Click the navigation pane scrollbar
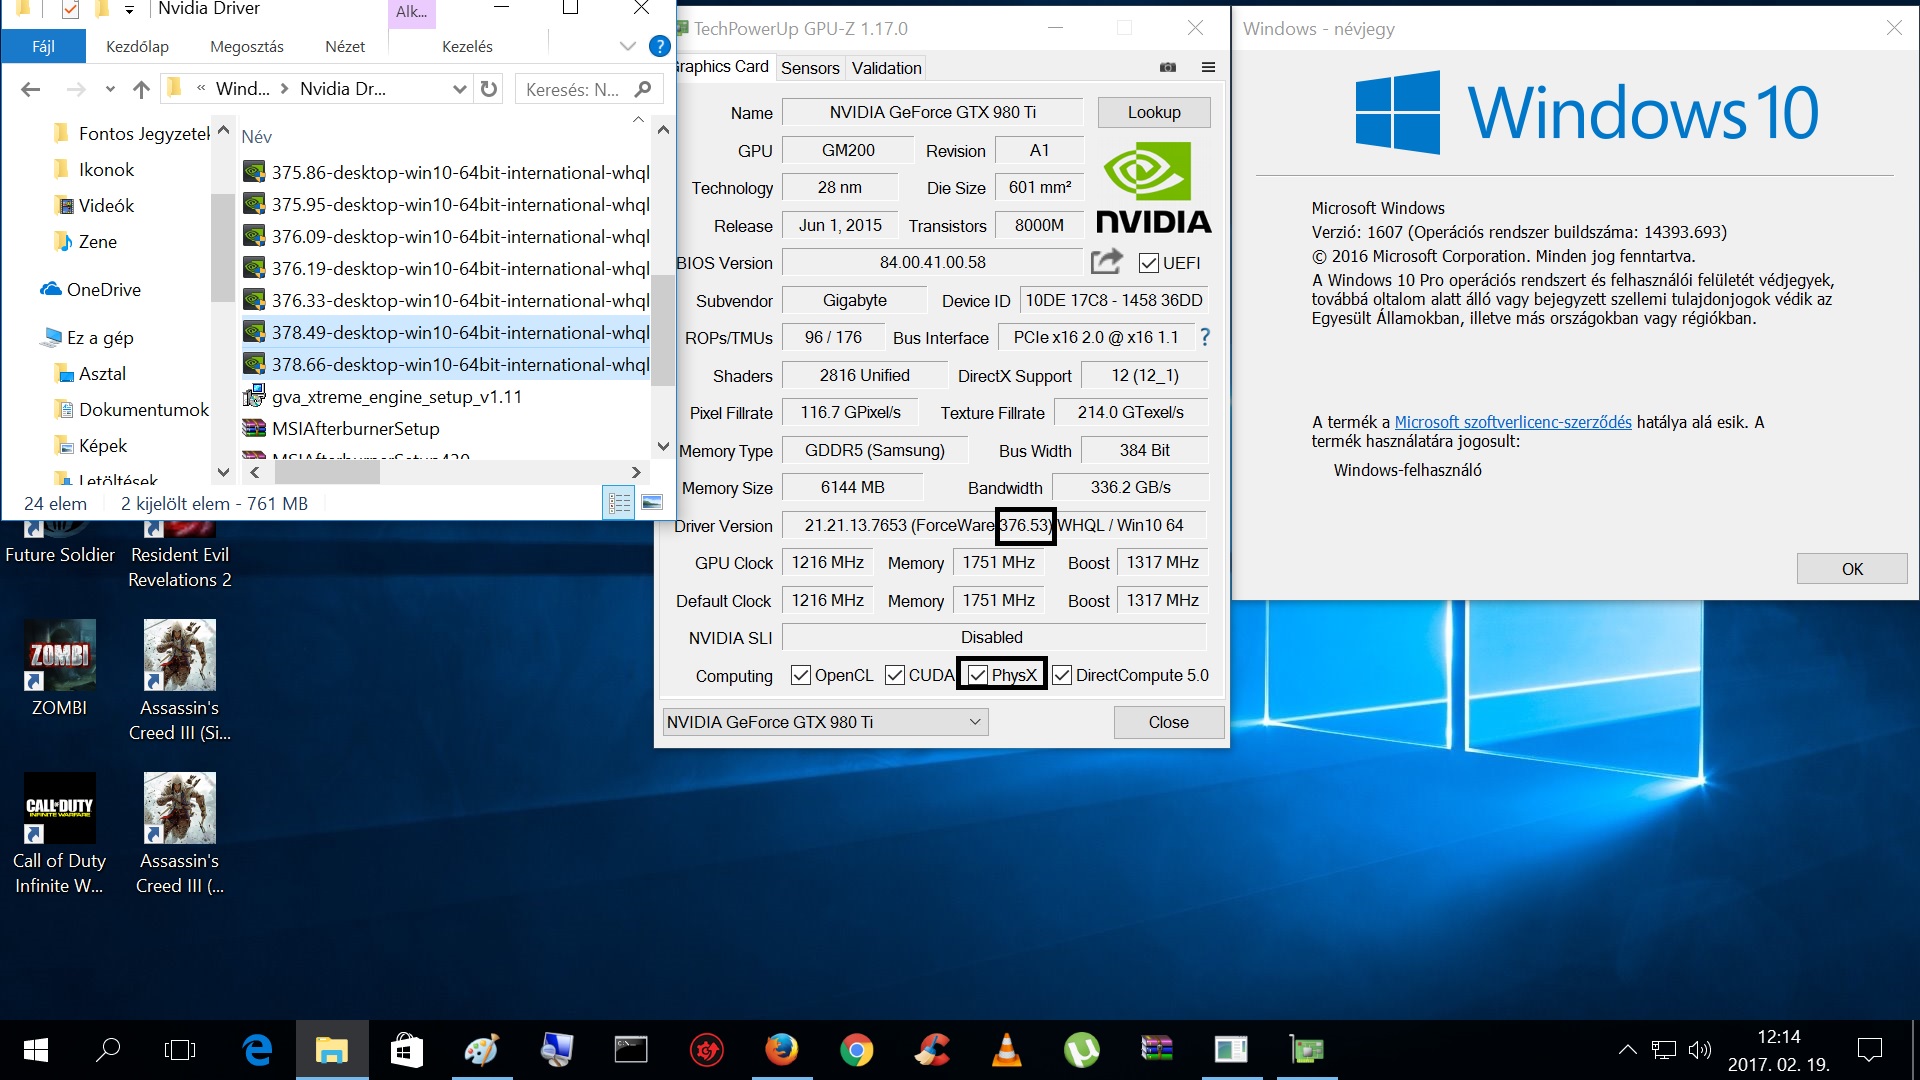1920x1080 pixels. tap(223, 247)
